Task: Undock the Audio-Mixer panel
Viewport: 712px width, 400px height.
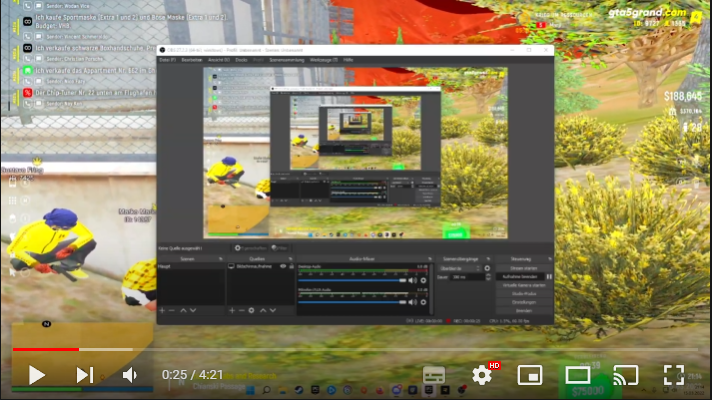Action: pos(430,259)
